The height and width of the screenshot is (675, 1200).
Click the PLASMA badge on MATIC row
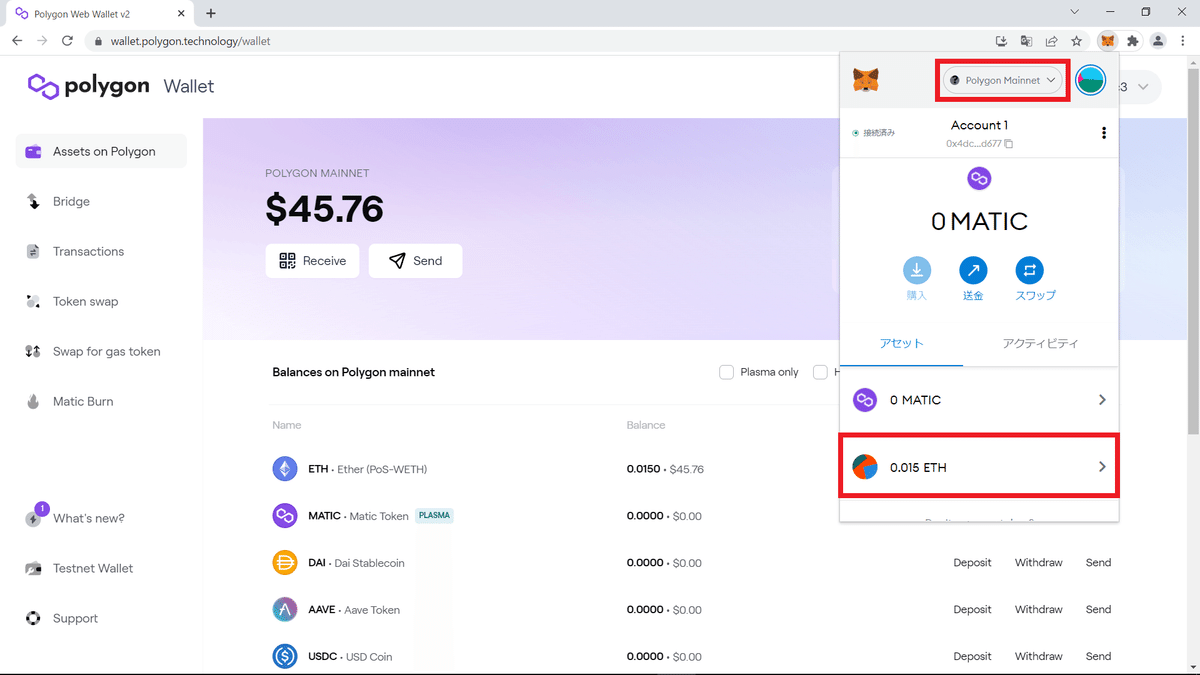pos(434,516)
